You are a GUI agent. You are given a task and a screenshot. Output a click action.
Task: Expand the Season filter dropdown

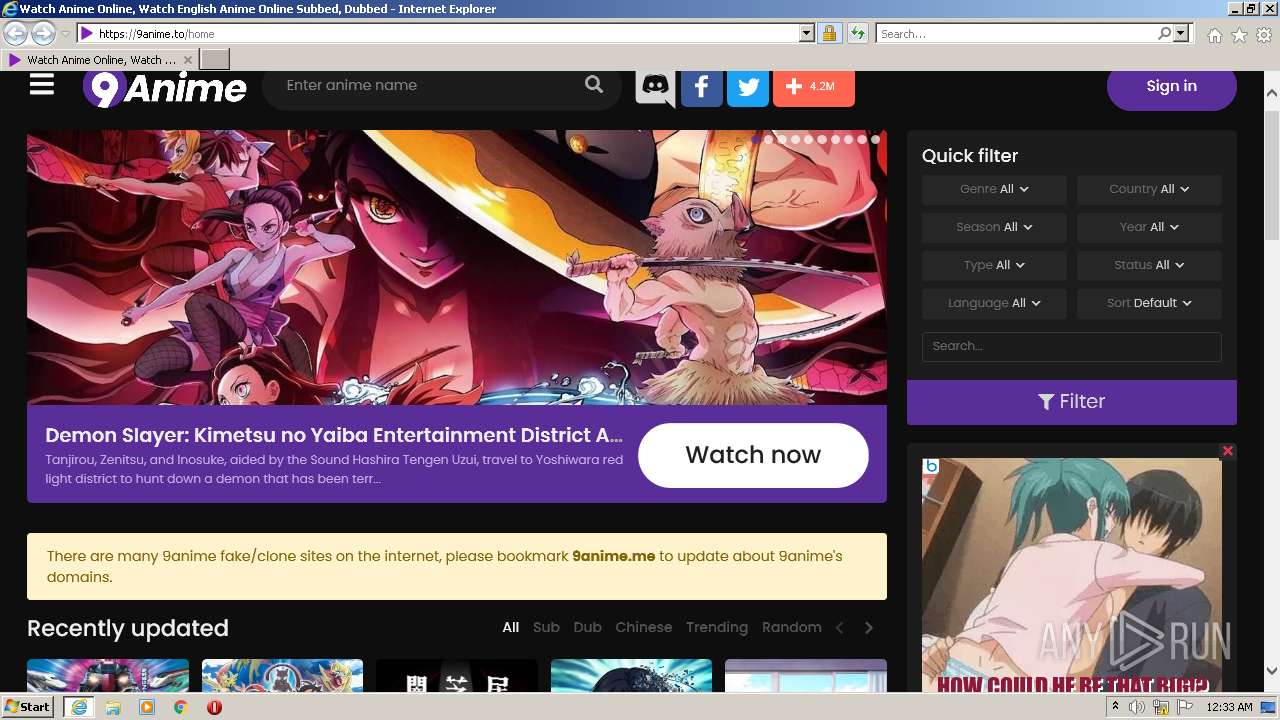coord(994,227)
